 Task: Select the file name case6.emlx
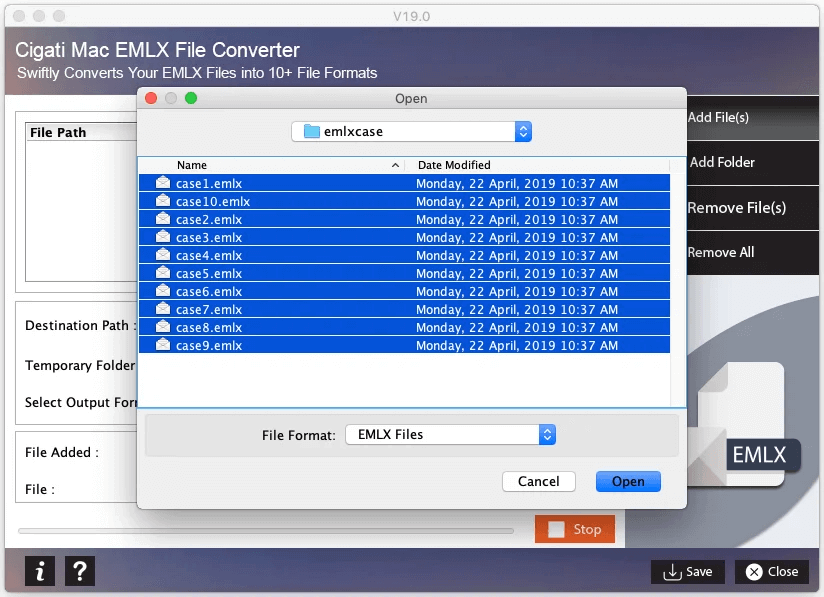pyautogui.click(x=209, y=291)
